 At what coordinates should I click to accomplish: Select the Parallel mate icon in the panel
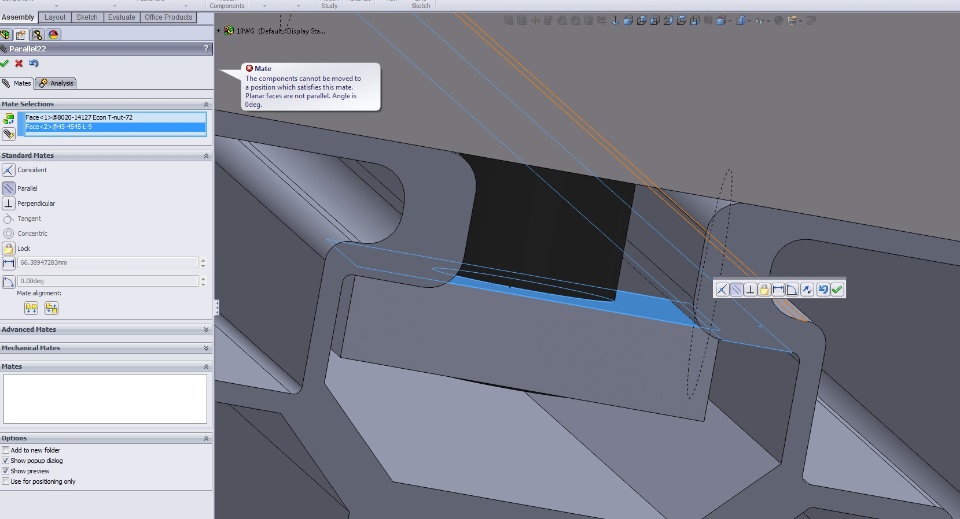click(9, 188)
